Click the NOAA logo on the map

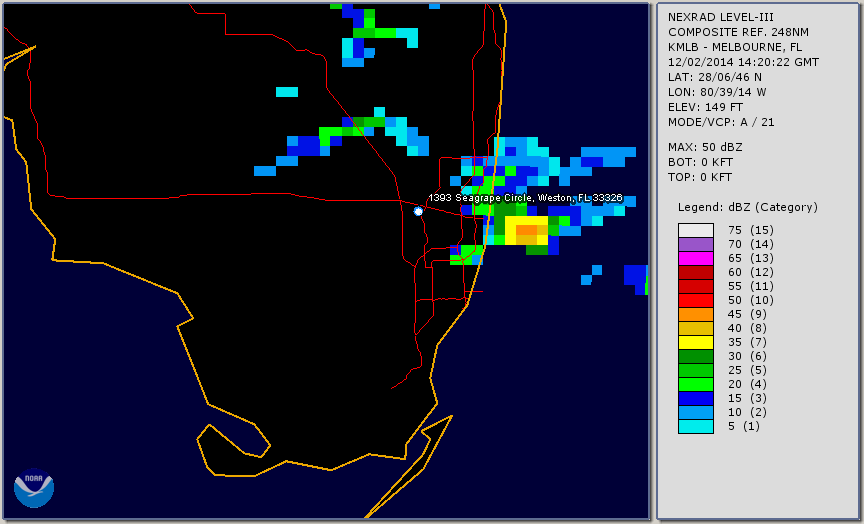pyautogui.click(x=34, y=488)
